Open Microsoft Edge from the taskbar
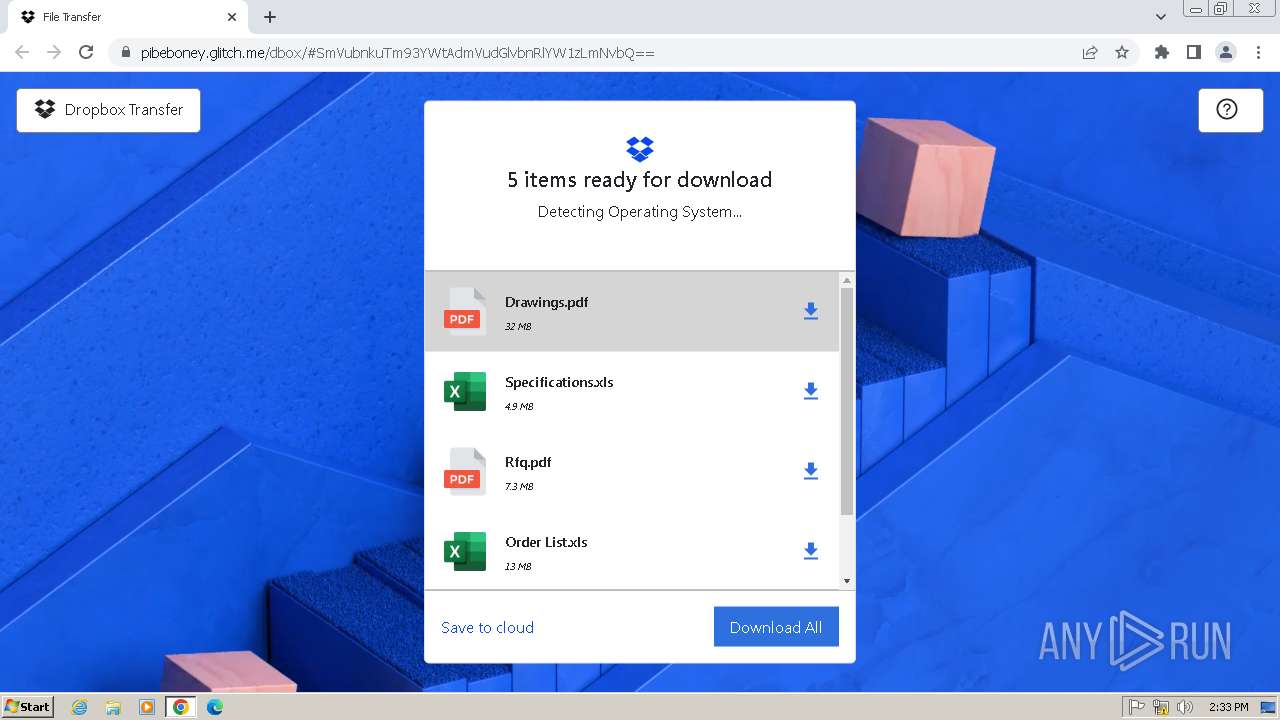The width and height of the screenshot is (1280, 720). (214, 707)
